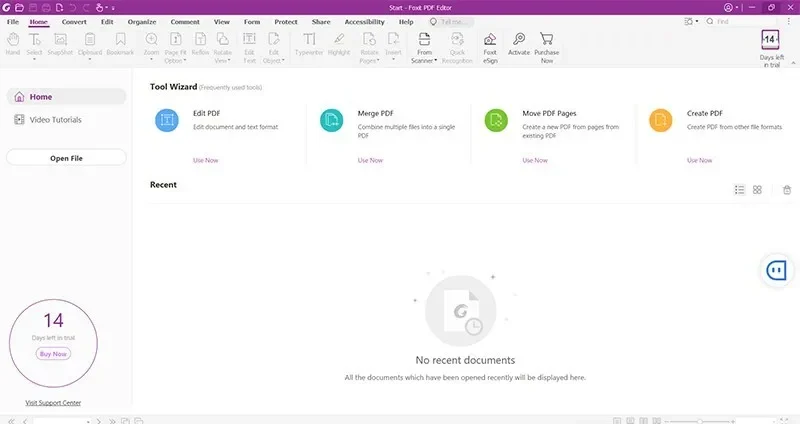Image resolution: width=800 pixels, height=424 pixels.
Task: Click the new blank PDF icon in title bar
Action: click(x=59, y=8)
